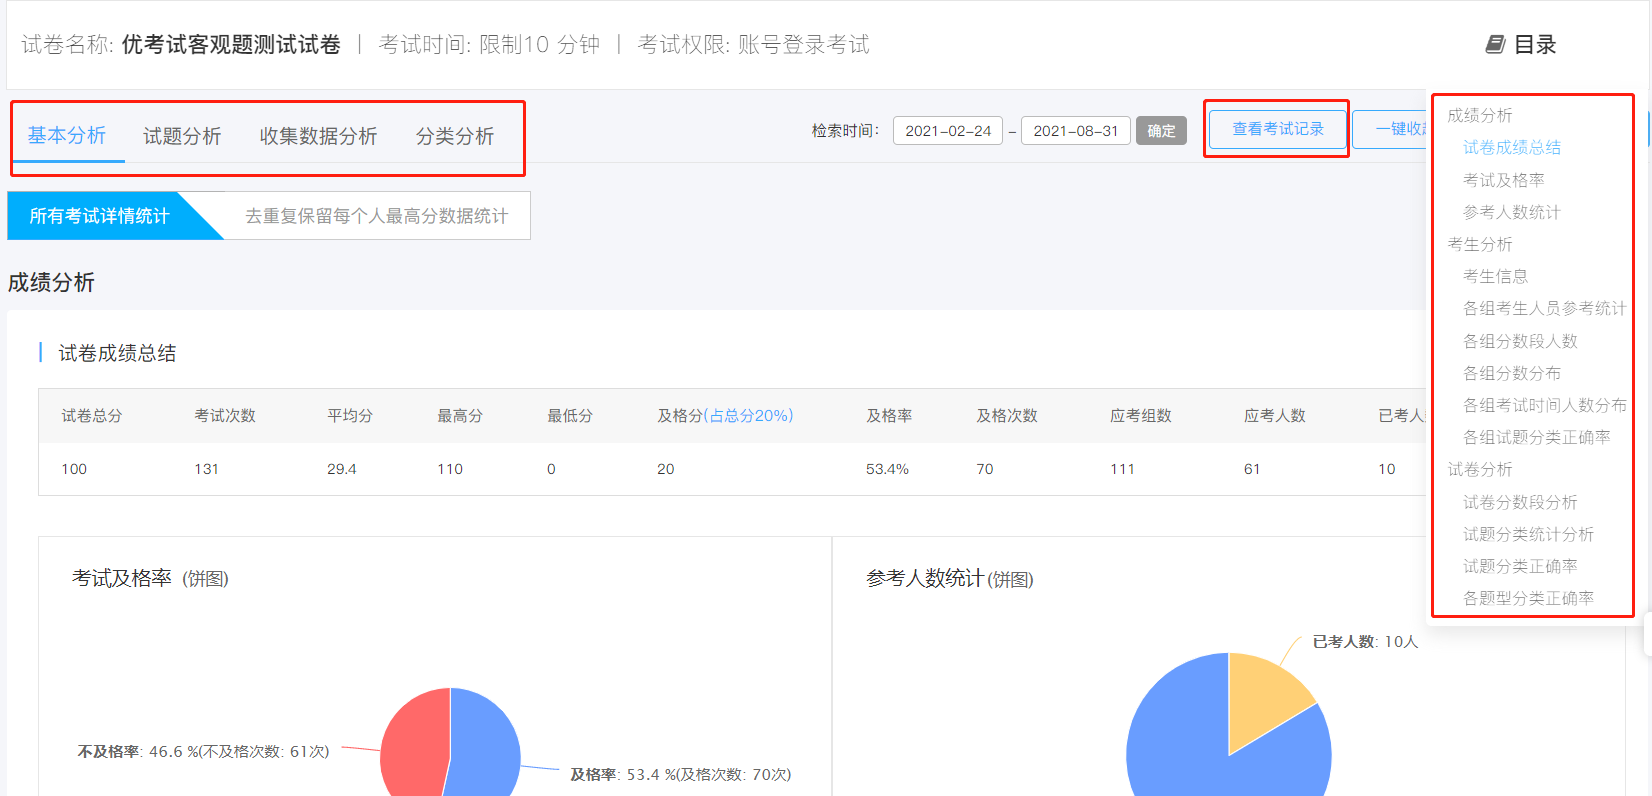This screenshot has height=796, width=1652.
Task: Switch to the 试题分析 tab
Action: [x=182, y=136]
